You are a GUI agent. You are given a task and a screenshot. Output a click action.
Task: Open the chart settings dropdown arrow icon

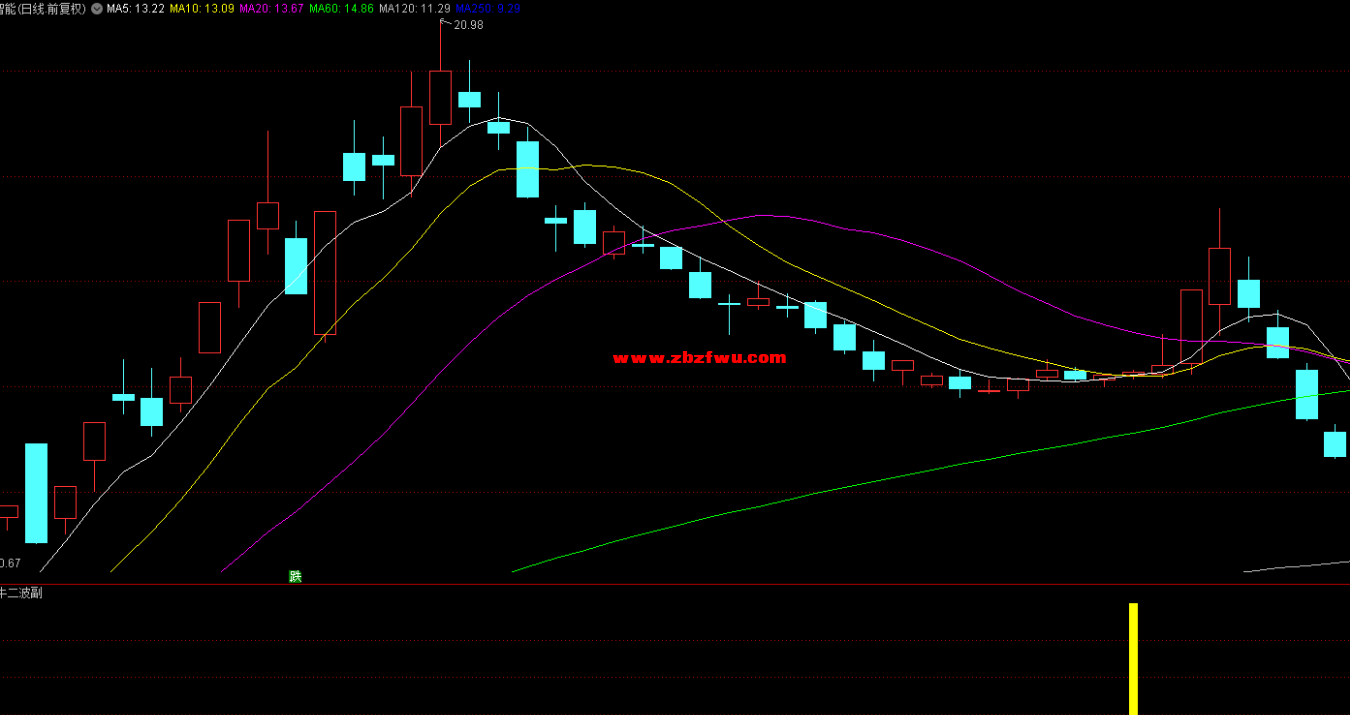pos(96,8)
